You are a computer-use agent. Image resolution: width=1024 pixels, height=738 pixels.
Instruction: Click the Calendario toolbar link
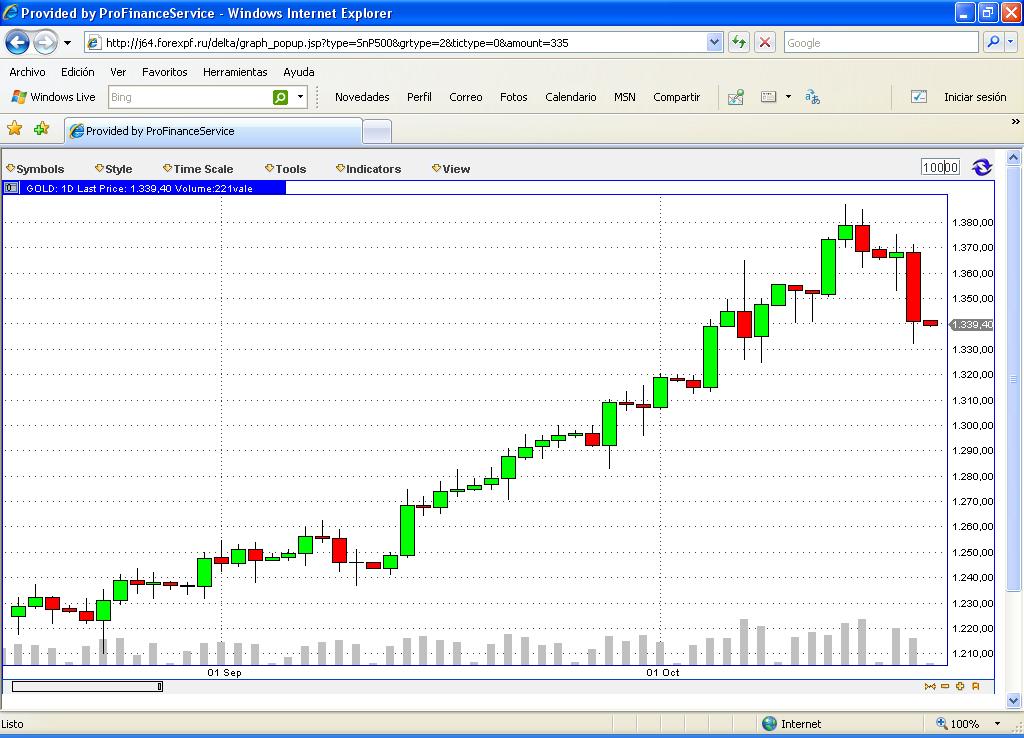point(570,97)
